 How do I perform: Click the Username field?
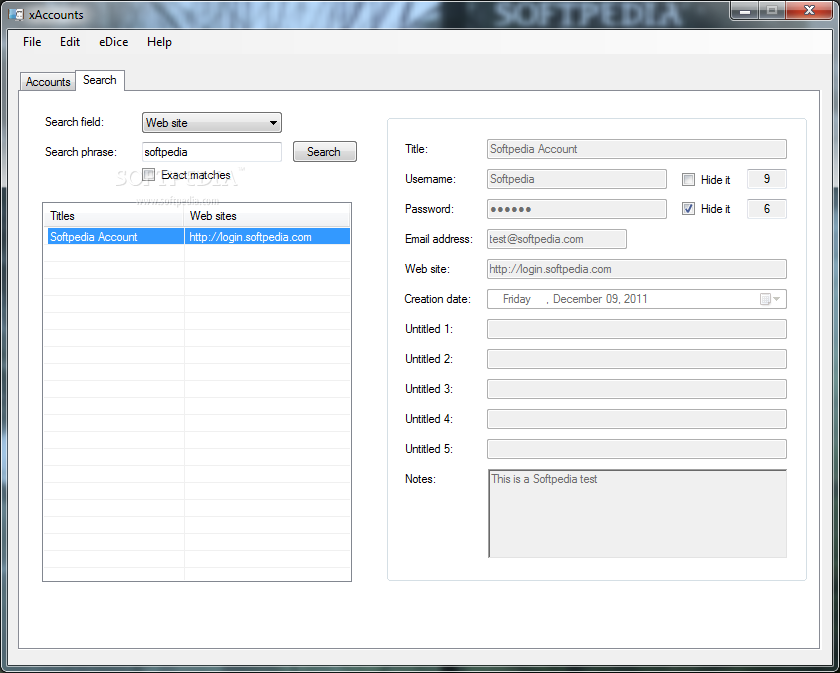point(576,179)
